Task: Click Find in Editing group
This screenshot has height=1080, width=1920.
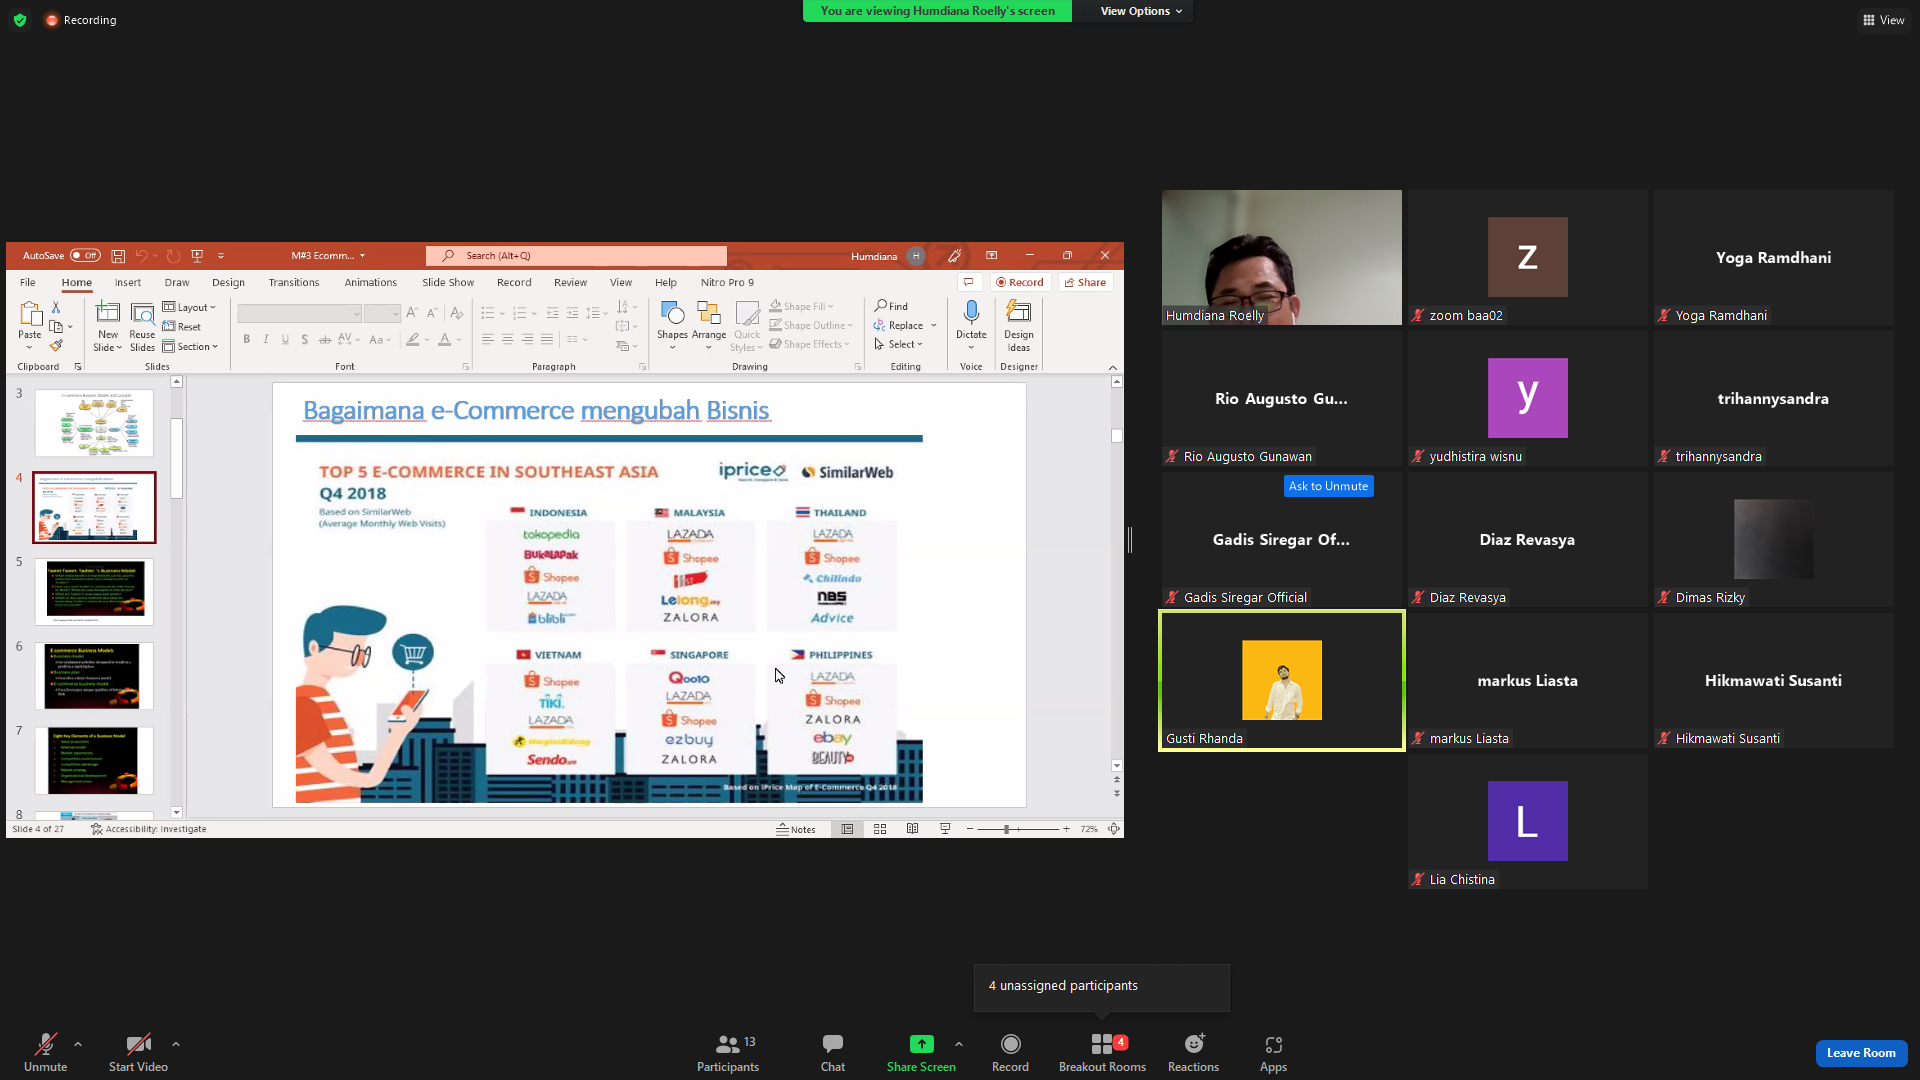Action: (891, 306)
